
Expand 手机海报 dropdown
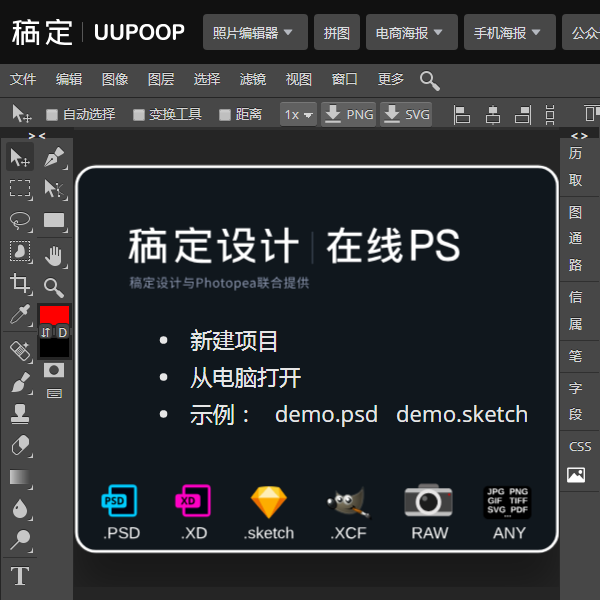pos(510,32)
